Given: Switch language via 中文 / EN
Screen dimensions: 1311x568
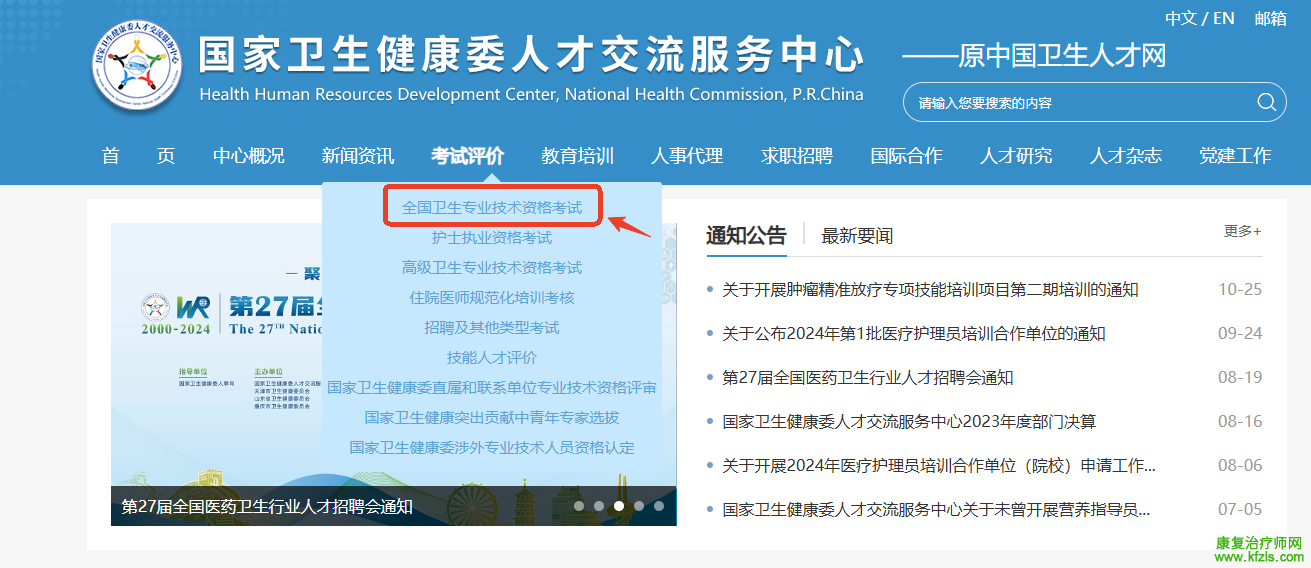Looking at the screenshot, I should coord(1199,19).
